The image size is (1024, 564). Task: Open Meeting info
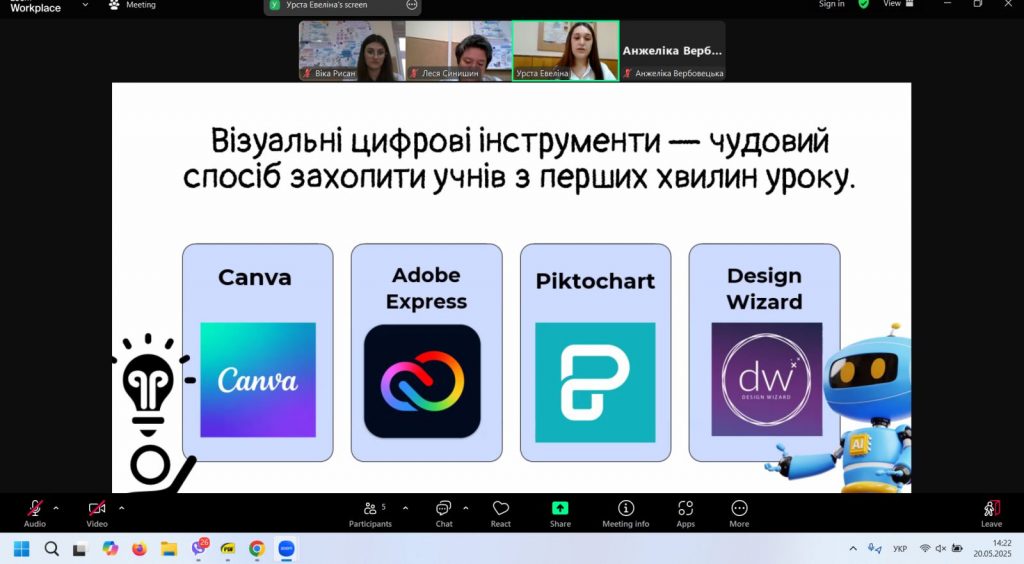click(626, 510)
